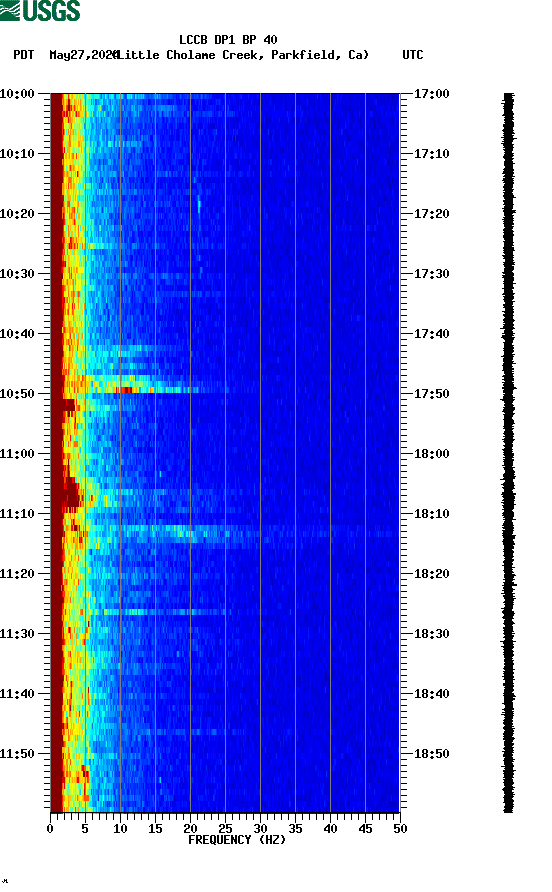Image resolution: width=552 pixels, height=892 pixels.
Task: Click the '17:20' UTC time label
Action: (431, 213)
